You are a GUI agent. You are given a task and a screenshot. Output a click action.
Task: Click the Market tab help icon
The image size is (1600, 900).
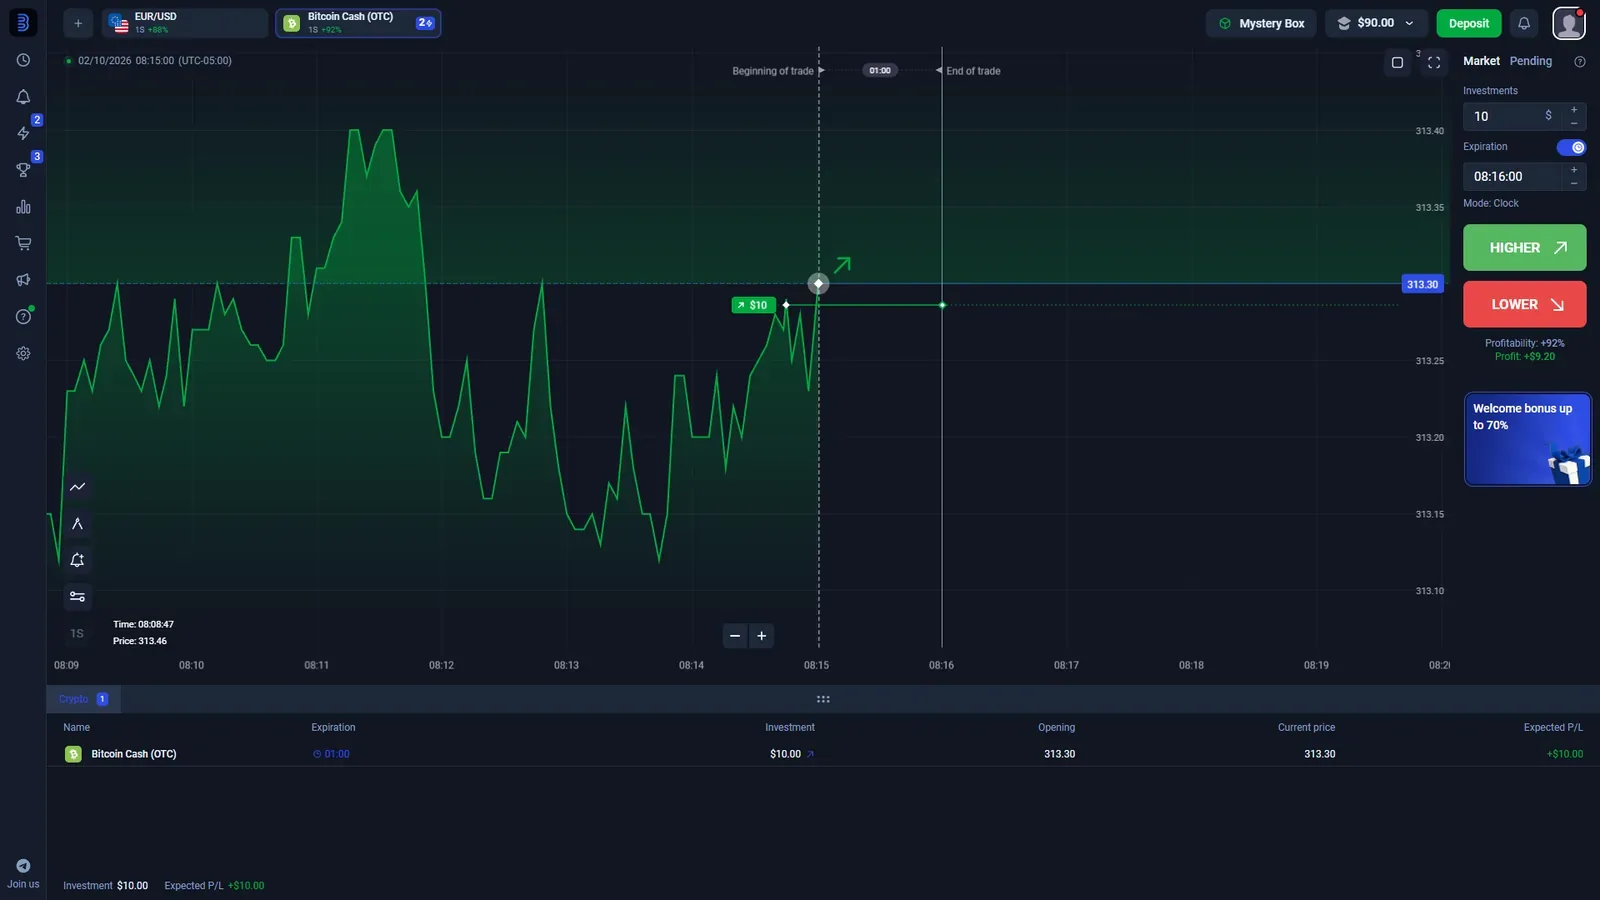(x=1580, y=62)
